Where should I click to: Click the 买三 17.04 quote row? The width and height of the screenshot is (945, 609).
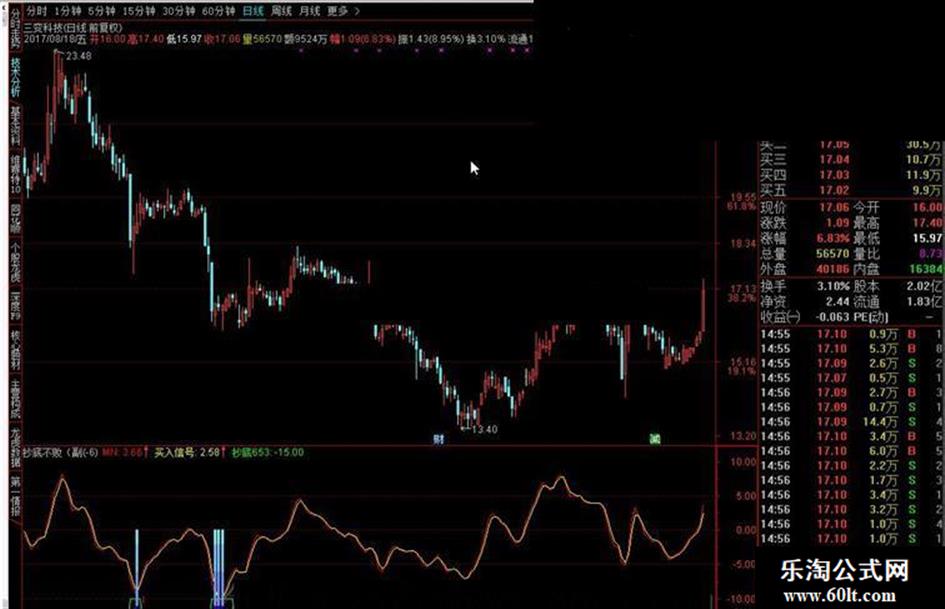click(x=850, y=160)
